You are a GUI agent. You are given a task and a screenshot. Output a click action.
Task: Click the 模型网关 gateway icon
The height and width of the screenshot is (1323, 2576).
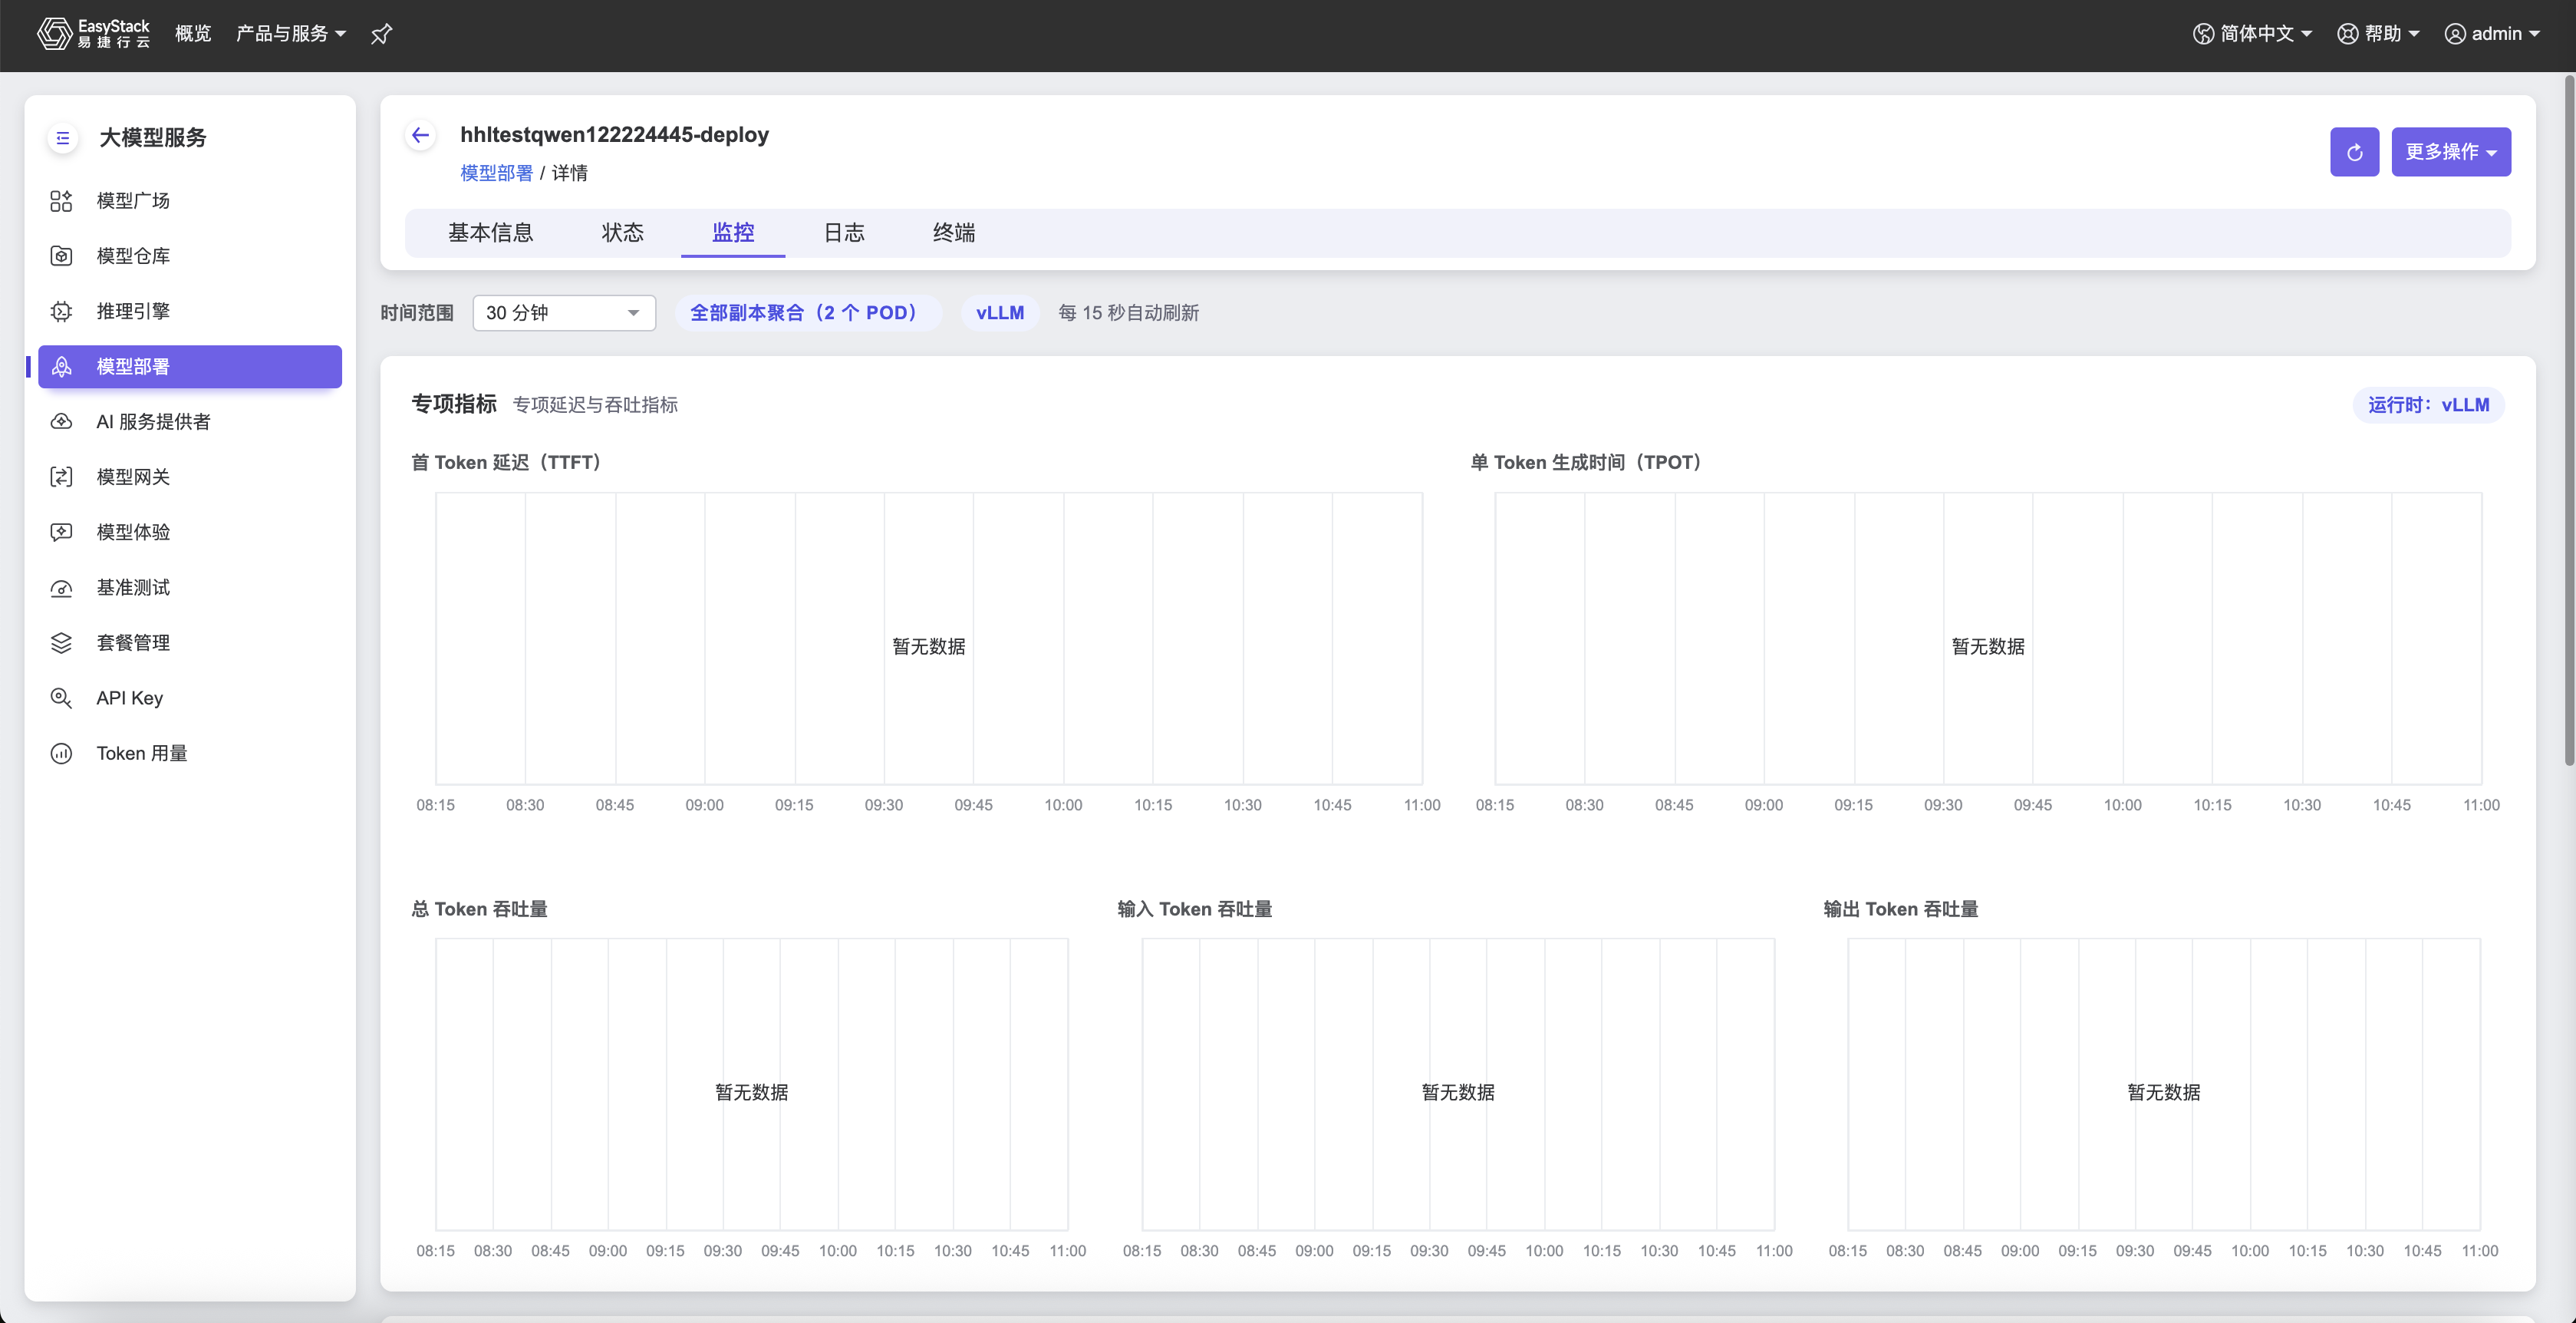click(x=61, y=477)
